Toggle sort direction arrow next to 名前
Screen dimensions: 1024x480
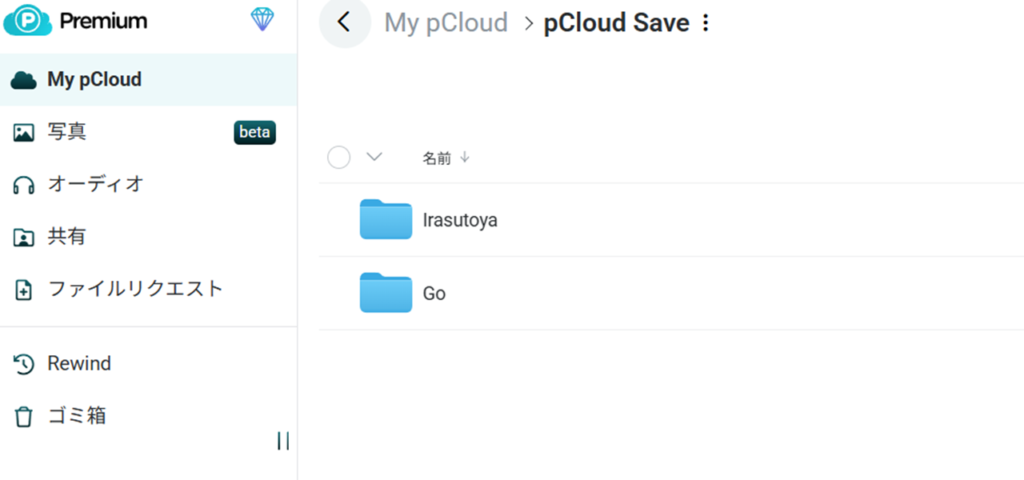click(x=465, y=158)
